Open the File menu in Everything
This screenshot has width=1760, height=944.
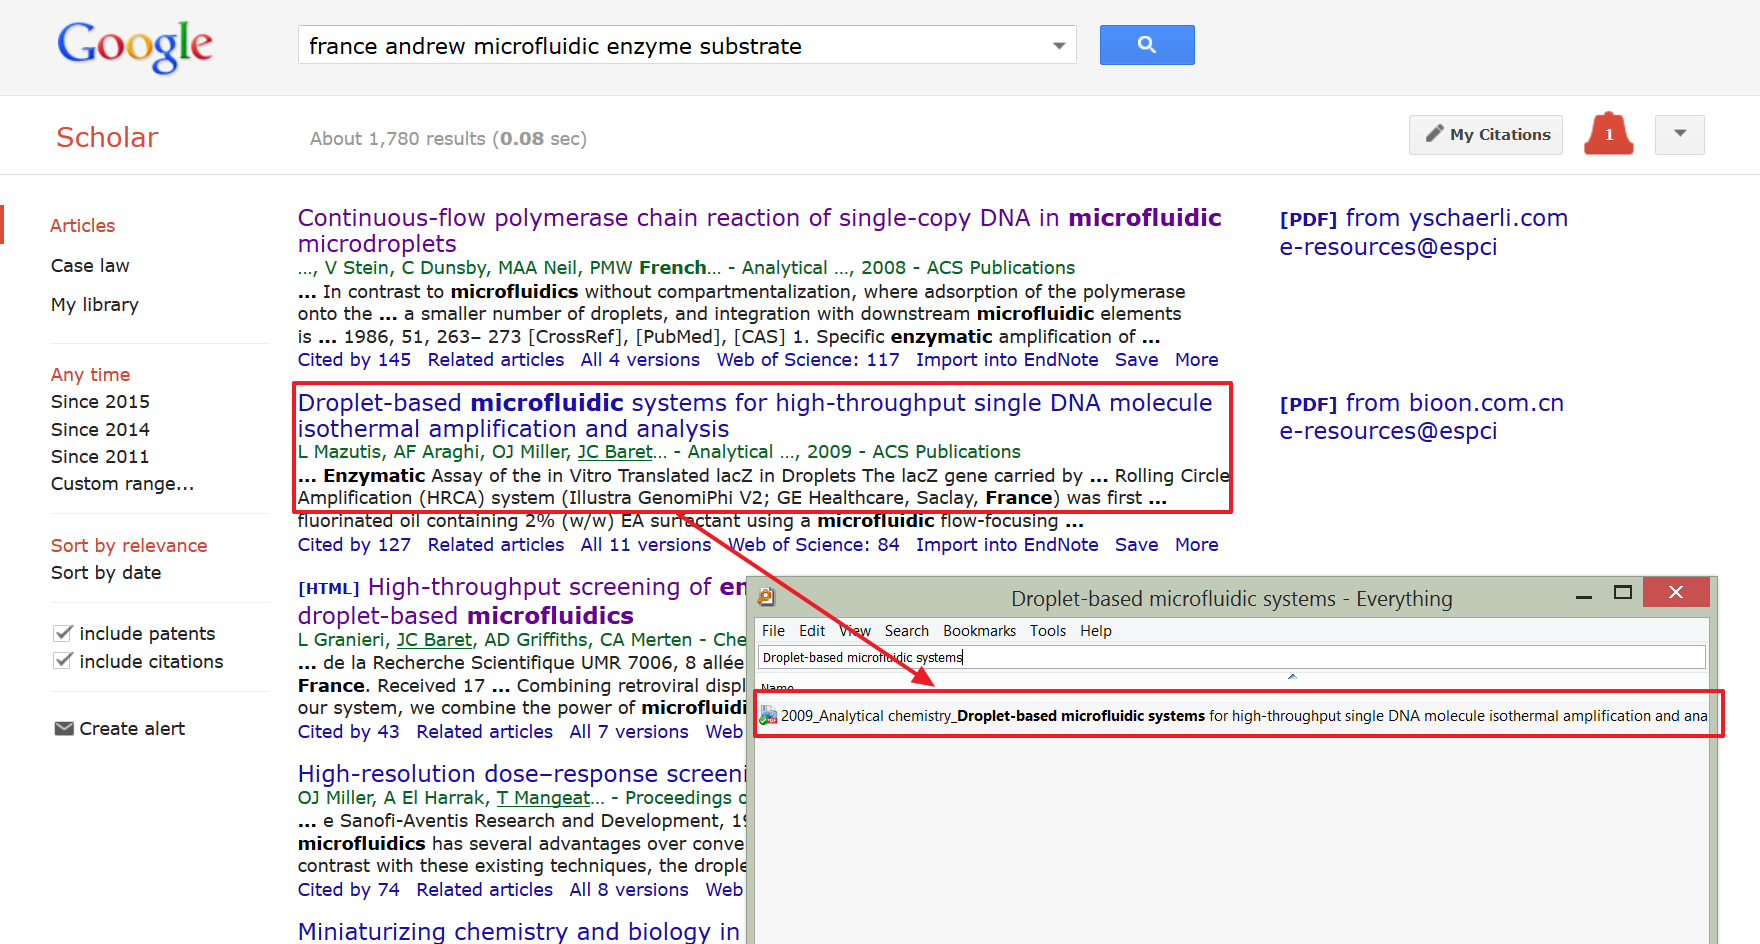(773, 631)
